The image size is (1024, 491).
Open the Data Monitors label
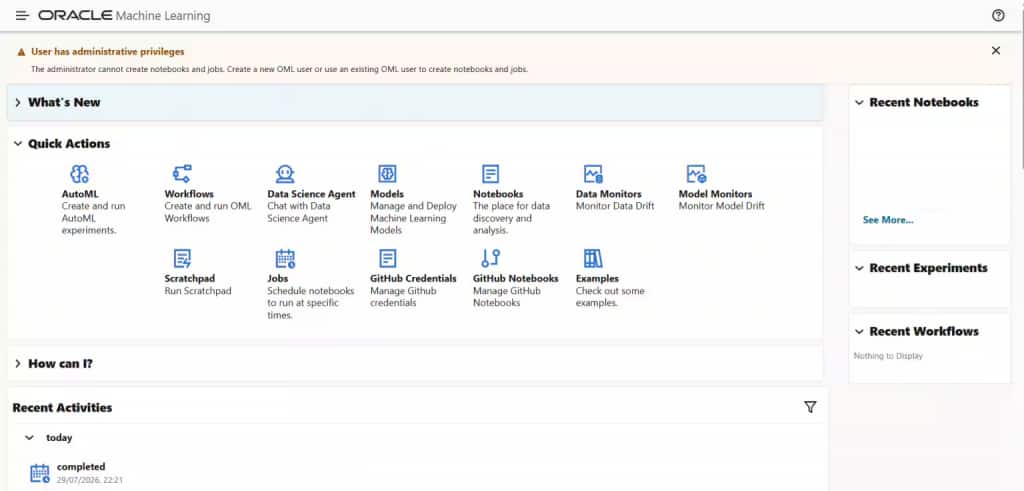[x=609, y=194]
